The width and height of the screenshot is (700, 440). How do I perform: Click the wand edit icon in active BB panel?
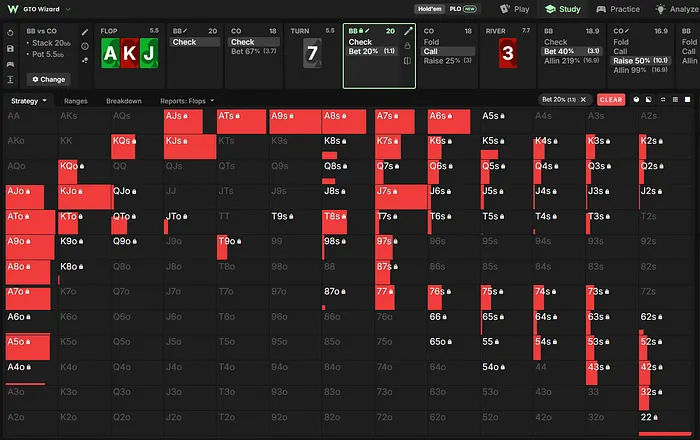point(408,31)
